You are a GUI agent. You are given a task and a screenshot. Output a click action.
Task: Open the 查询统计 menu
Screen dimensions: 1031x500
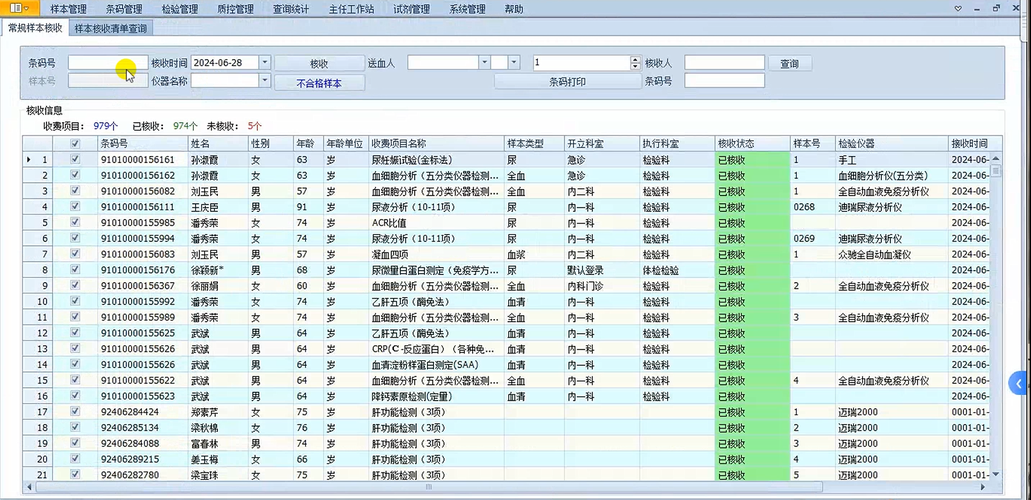[291, 9]
